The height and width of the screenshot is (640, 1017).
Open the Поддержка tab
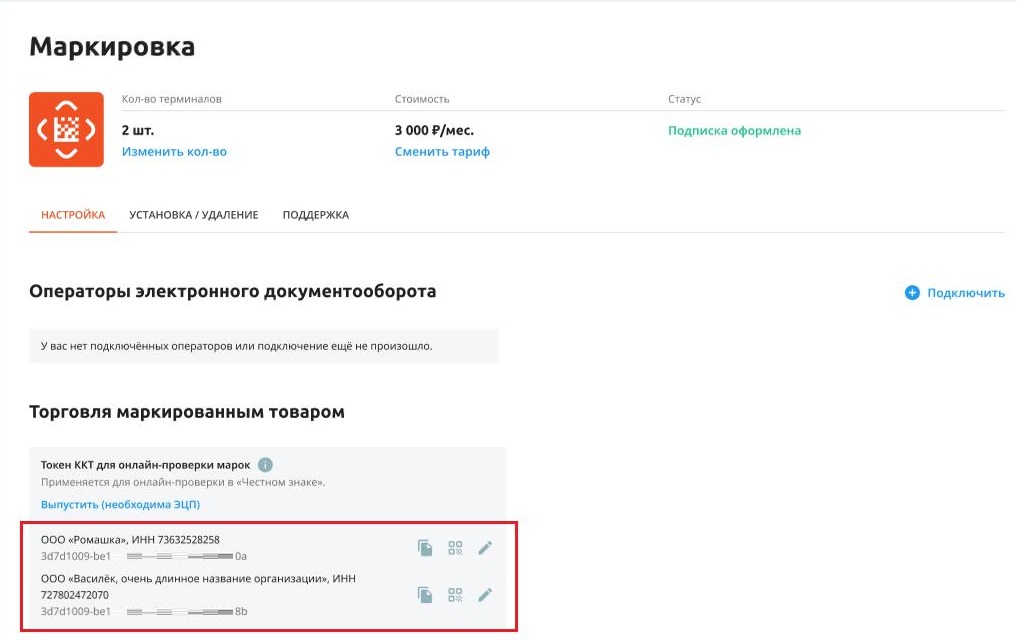pyautogui.click(x=315, y=215)
